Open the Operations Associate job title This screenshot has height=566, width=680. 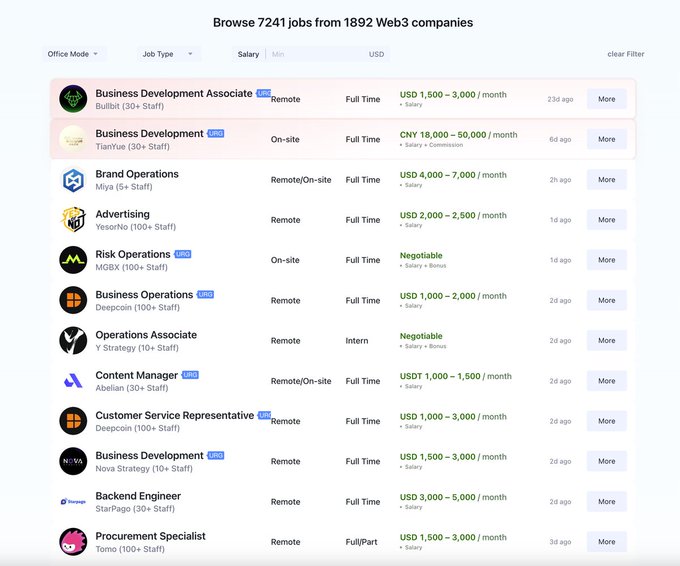click(146, 335)
